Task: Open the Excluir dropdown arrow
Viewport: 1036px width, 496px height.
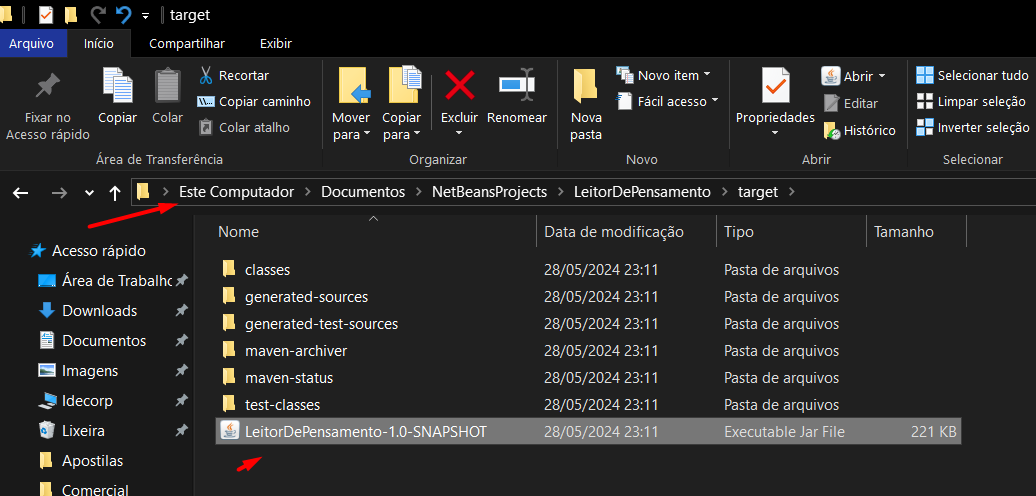Action: tap(459, 133)
